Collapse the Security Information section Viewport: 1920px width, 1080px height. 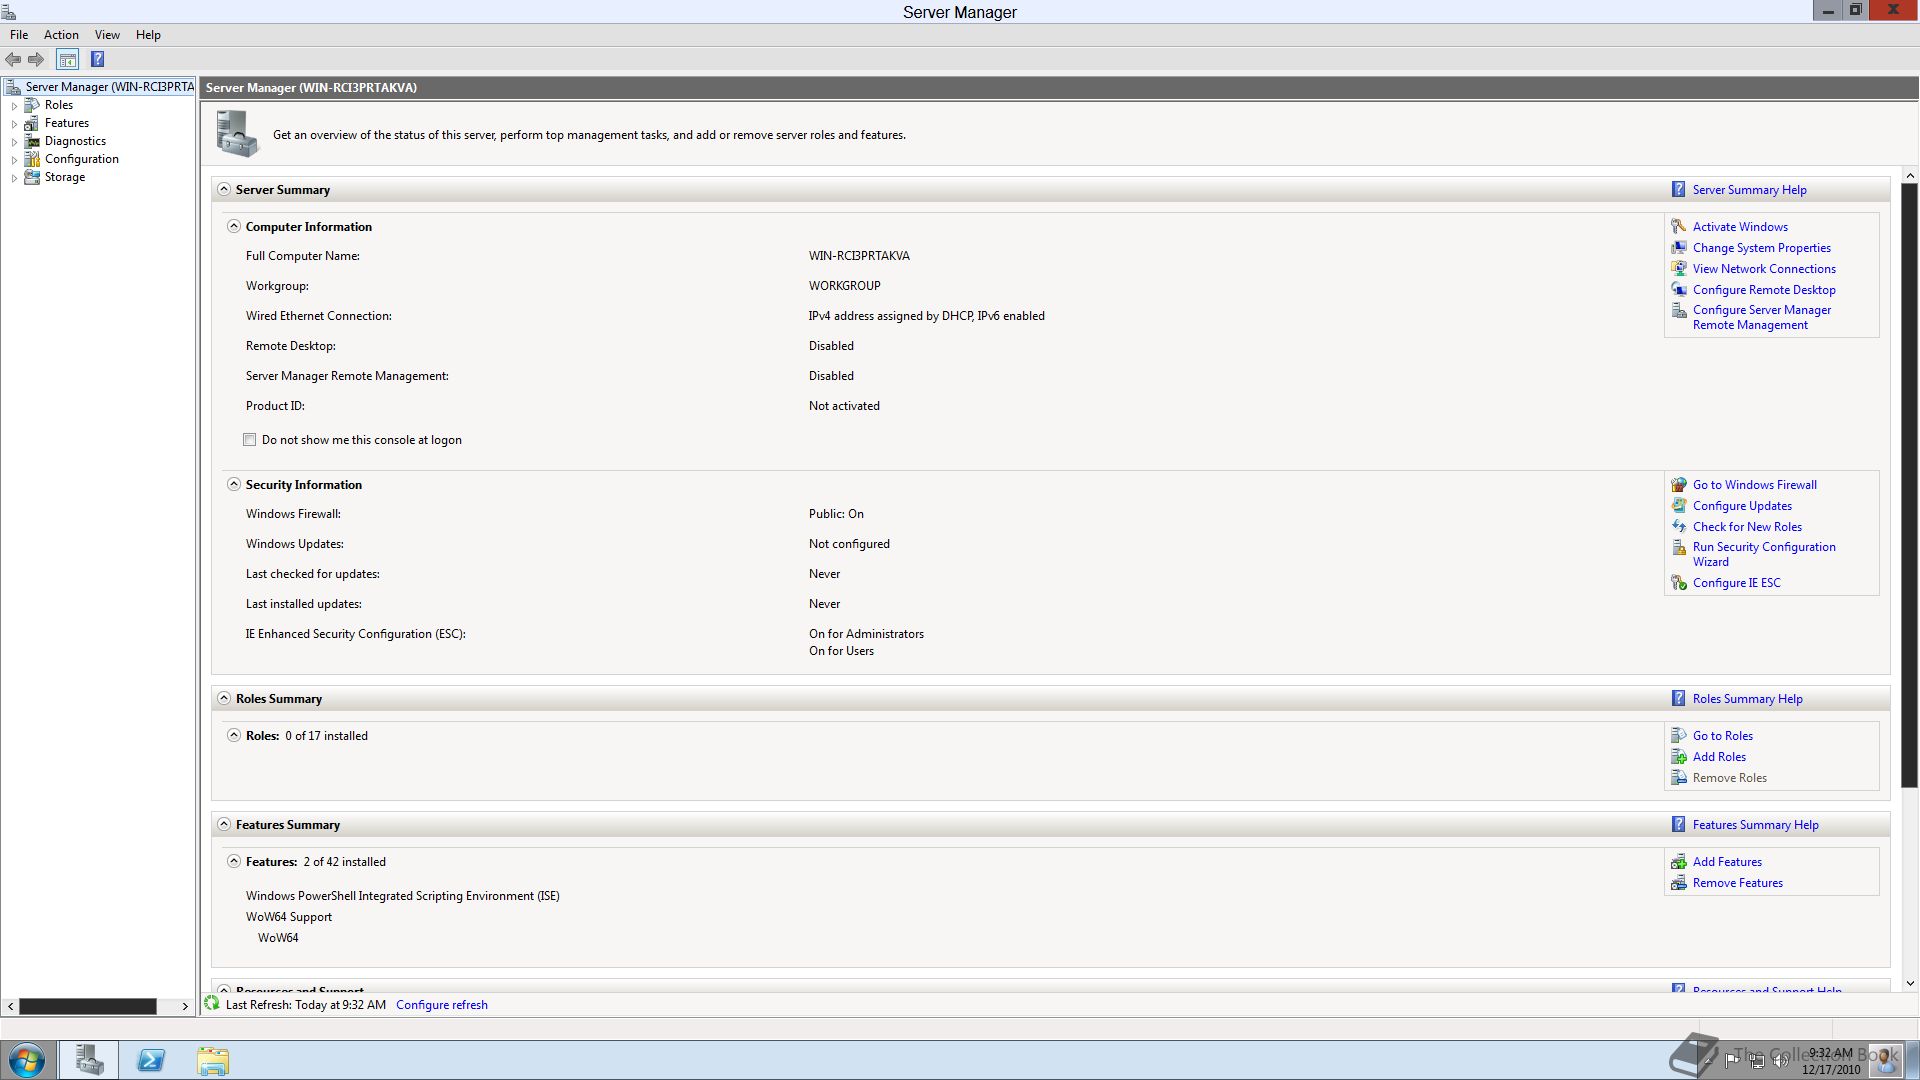[x=234, y=484]
